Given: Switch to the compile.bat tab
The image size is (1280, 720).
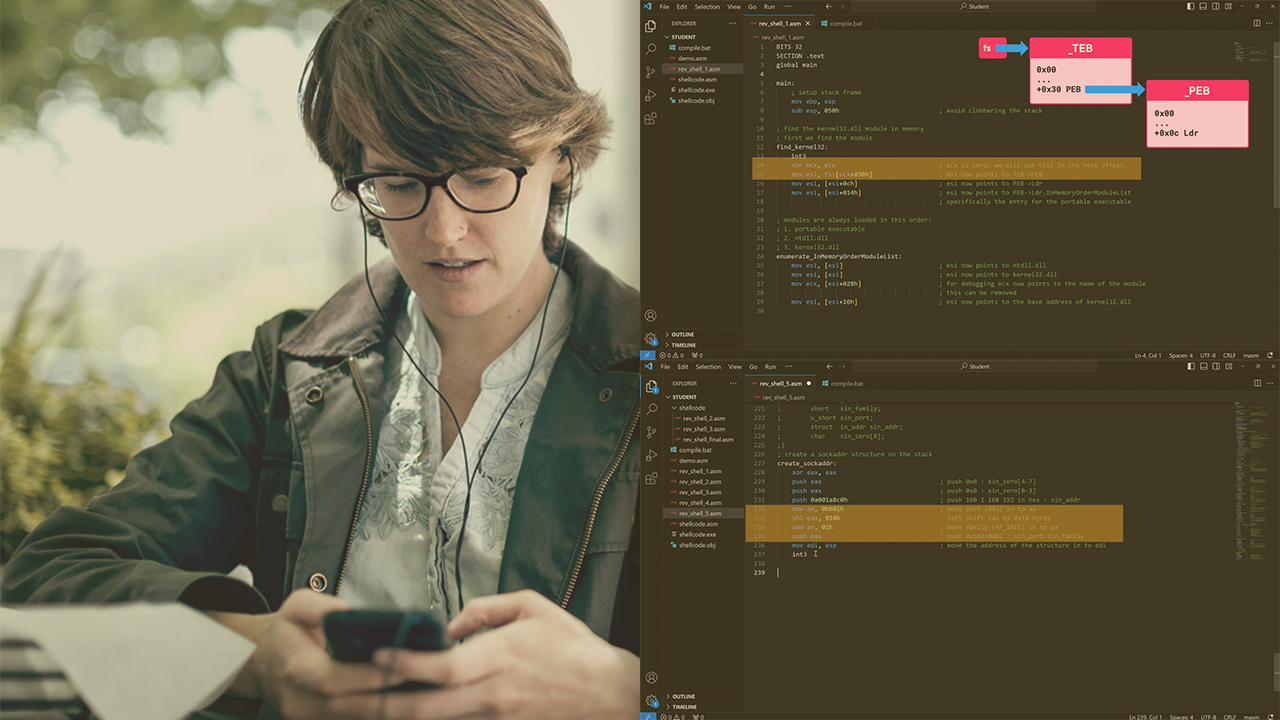Looking at the screenshot, I should [x=845, y=22].
